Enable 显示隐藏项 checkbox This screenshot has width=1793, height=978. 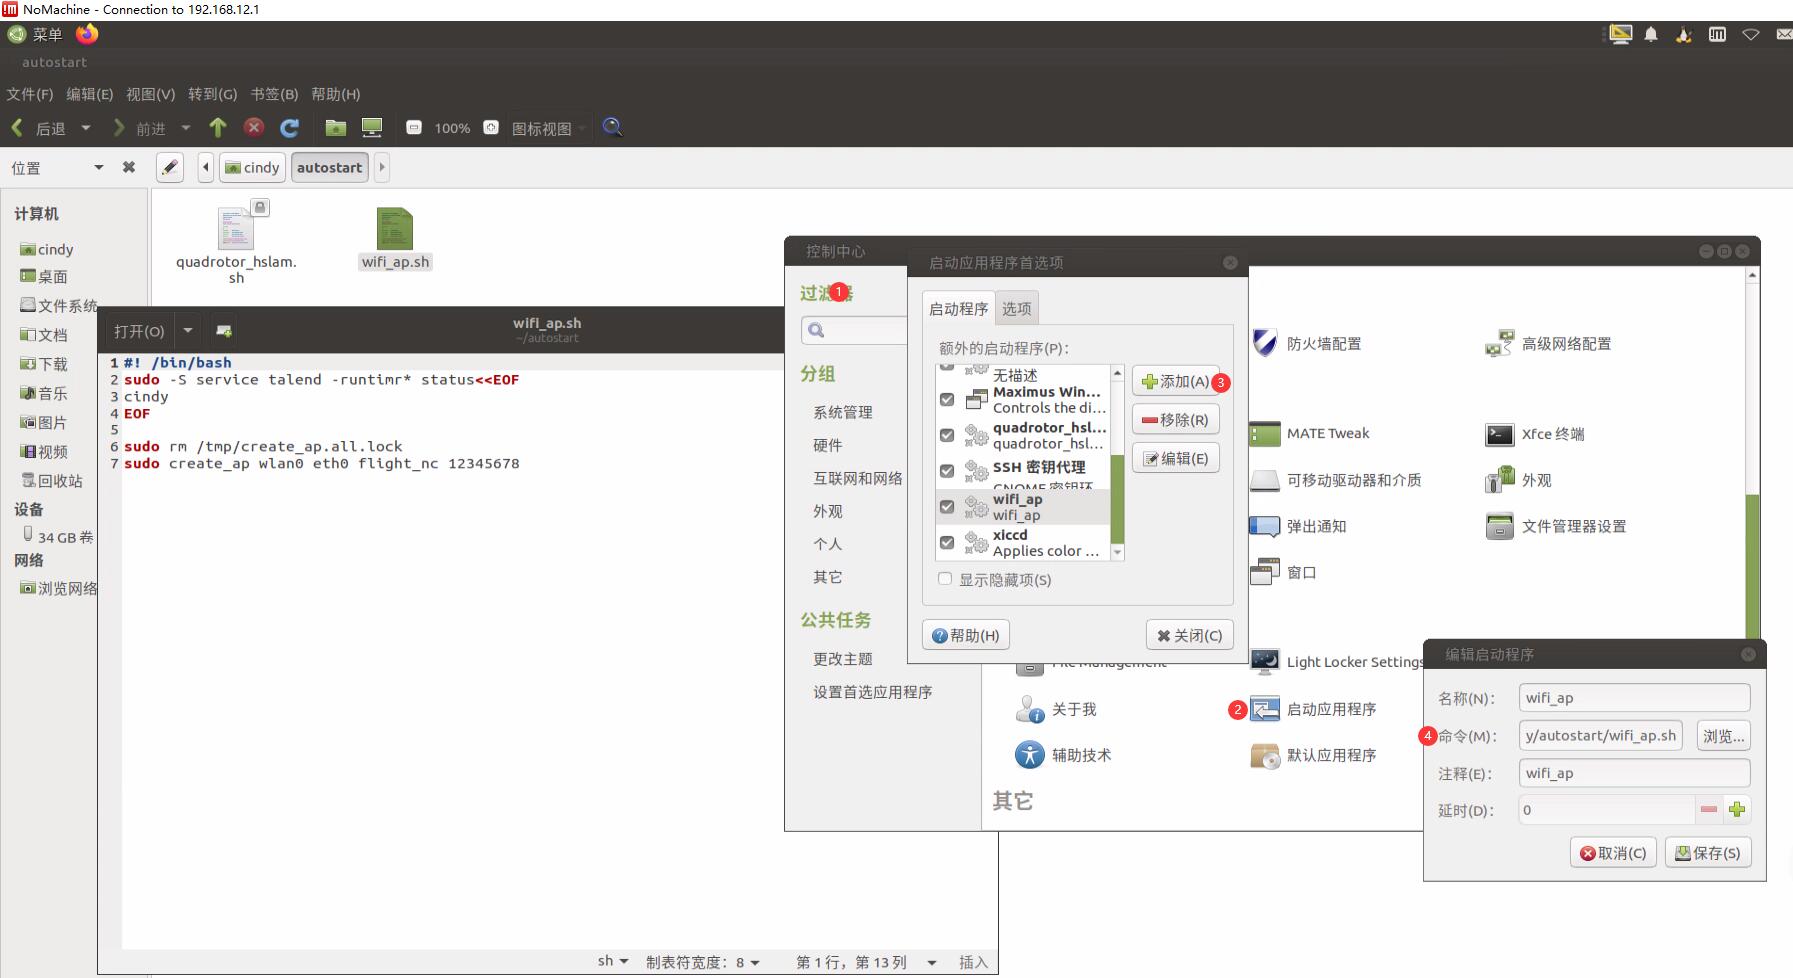pos(945,579)
